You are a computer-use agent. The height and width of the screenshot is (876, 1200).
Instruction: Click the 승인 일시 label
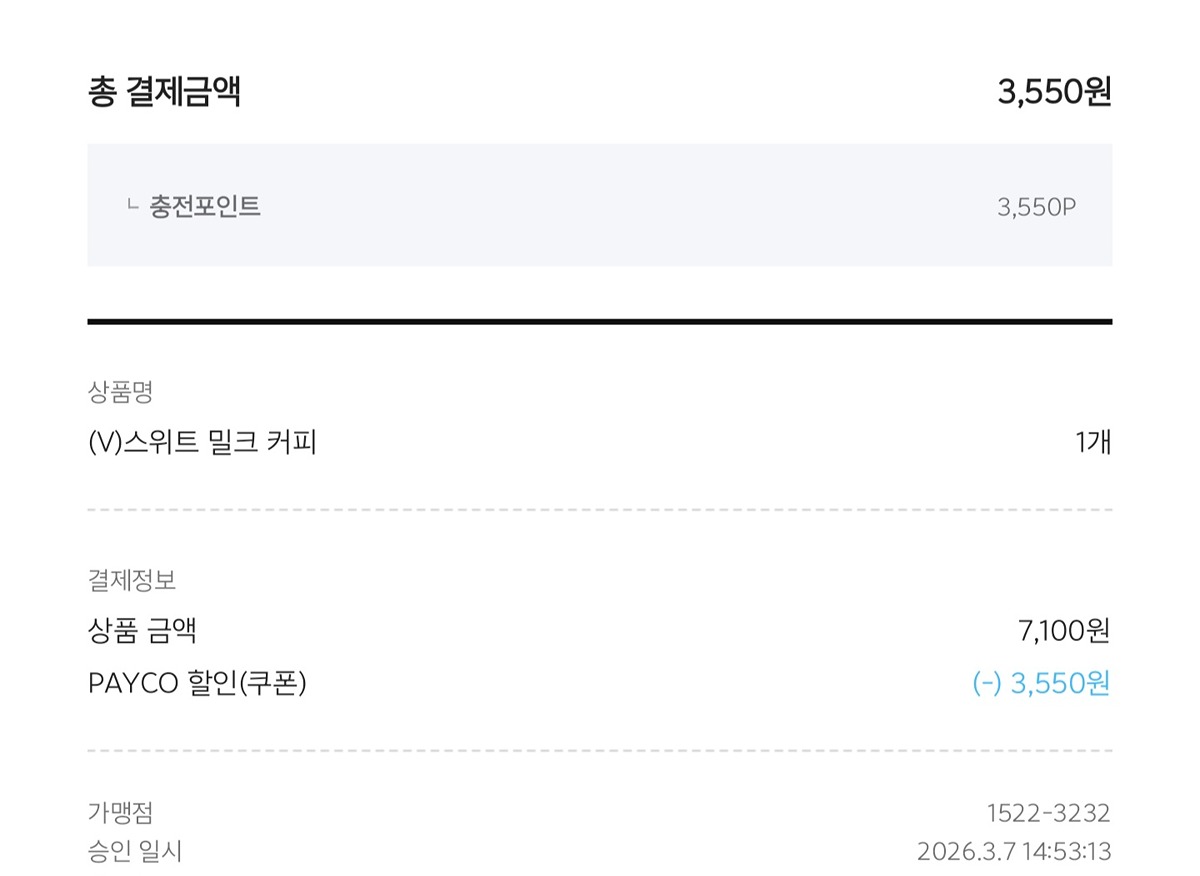coord(135,852)
